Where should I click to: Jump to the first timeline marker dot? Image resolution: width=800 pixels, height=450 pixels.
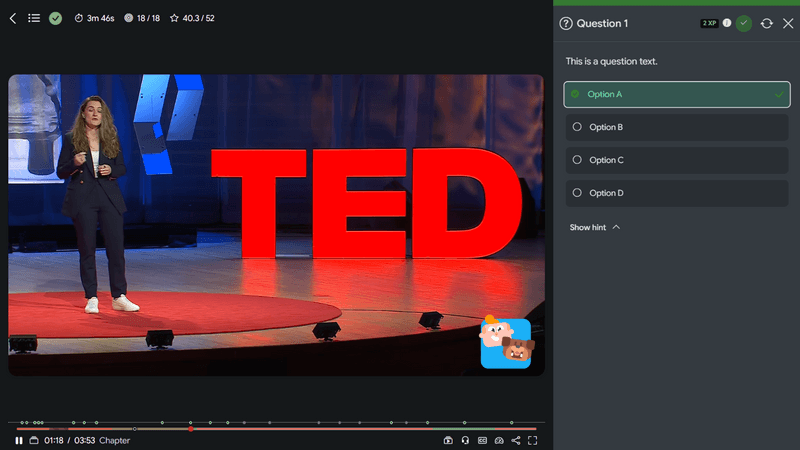[22, 422]
